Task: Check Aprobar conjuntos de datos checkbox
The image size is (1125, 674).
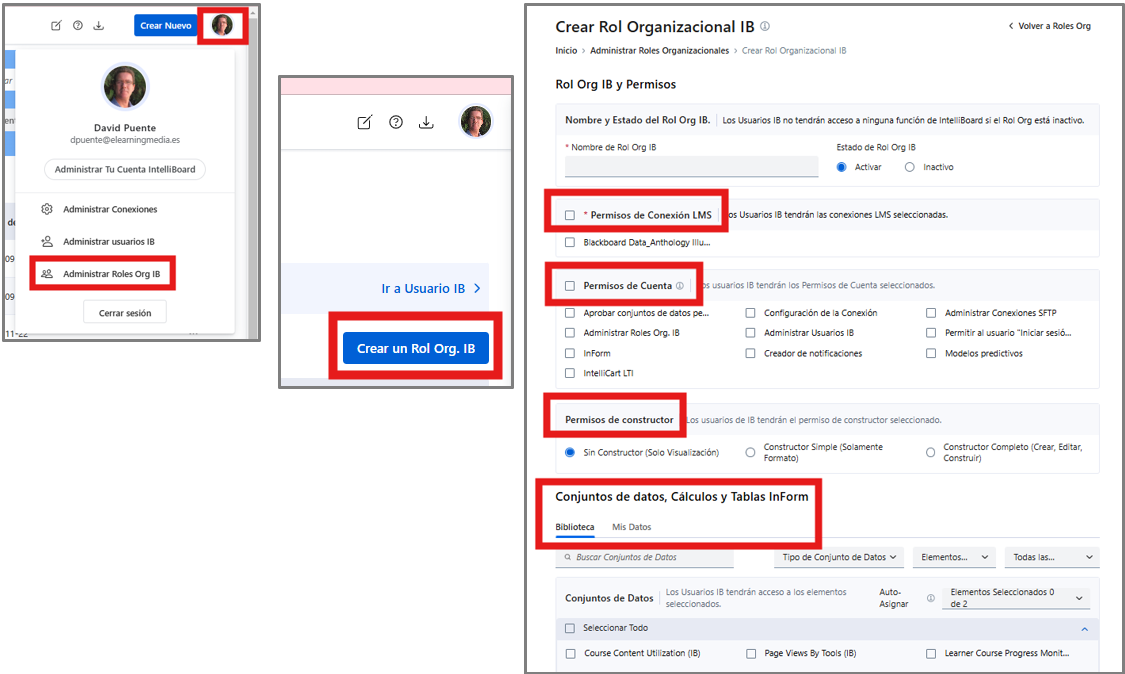Action: coord(570,313)
